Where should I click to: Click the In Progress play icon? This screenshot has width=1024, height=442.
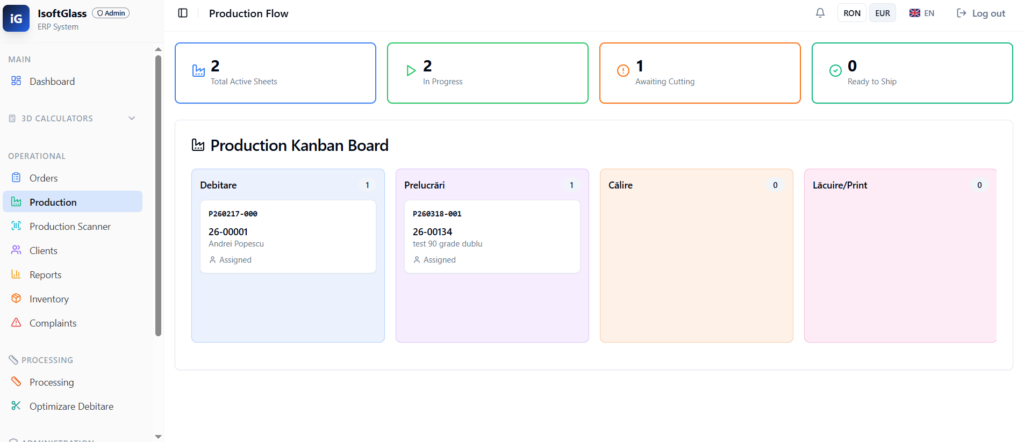pyautogui.click(x=410, y=71)
